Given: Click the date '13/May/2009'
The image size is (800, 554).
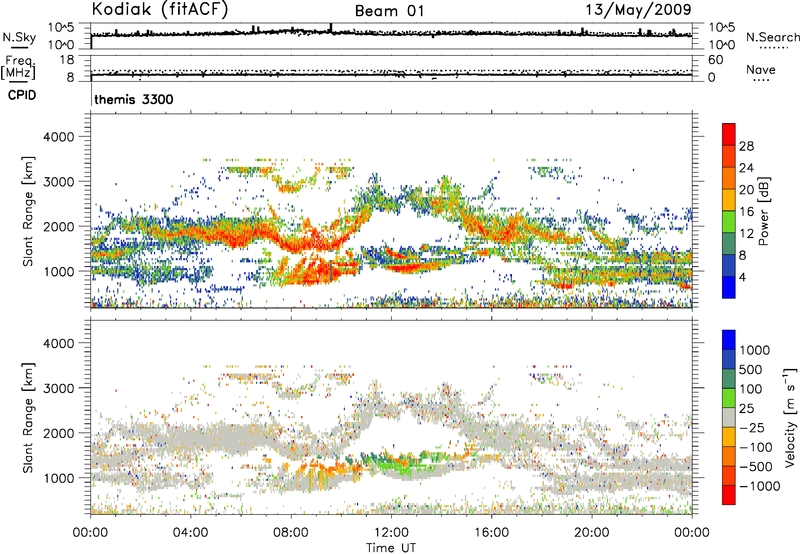Looking at the screenshot, I should pos(638,10).
